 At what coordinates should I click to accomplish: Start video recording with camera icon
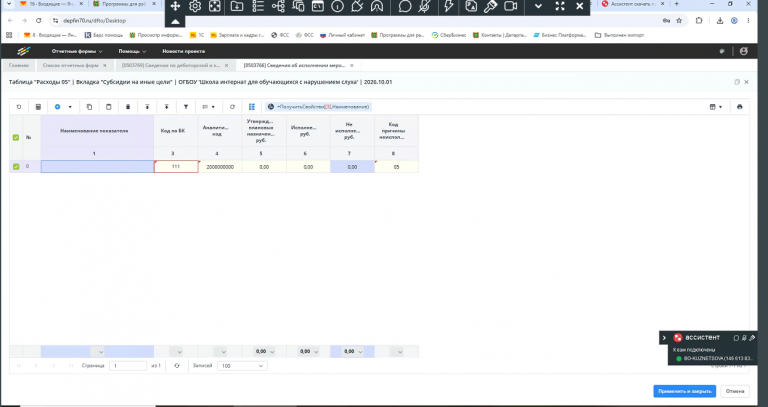tap(511, 6)
